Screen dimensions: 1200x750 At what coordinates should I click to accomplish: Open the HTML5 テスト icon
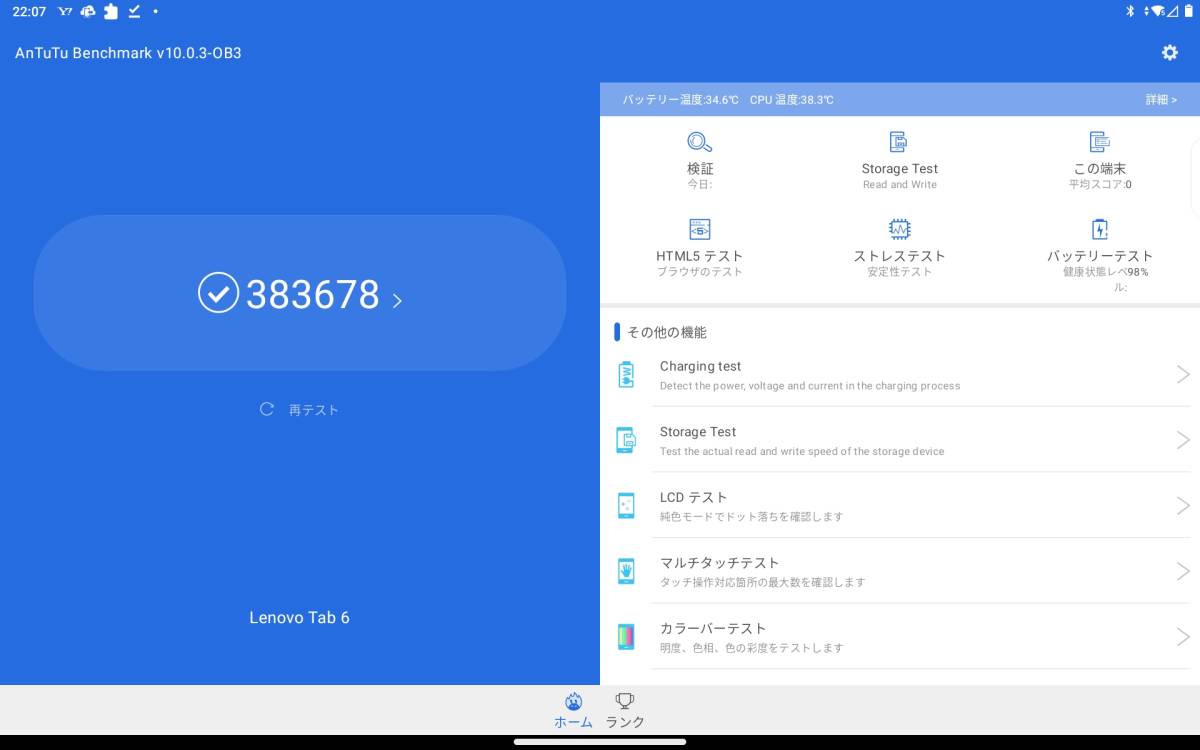[x=700, y=229]
